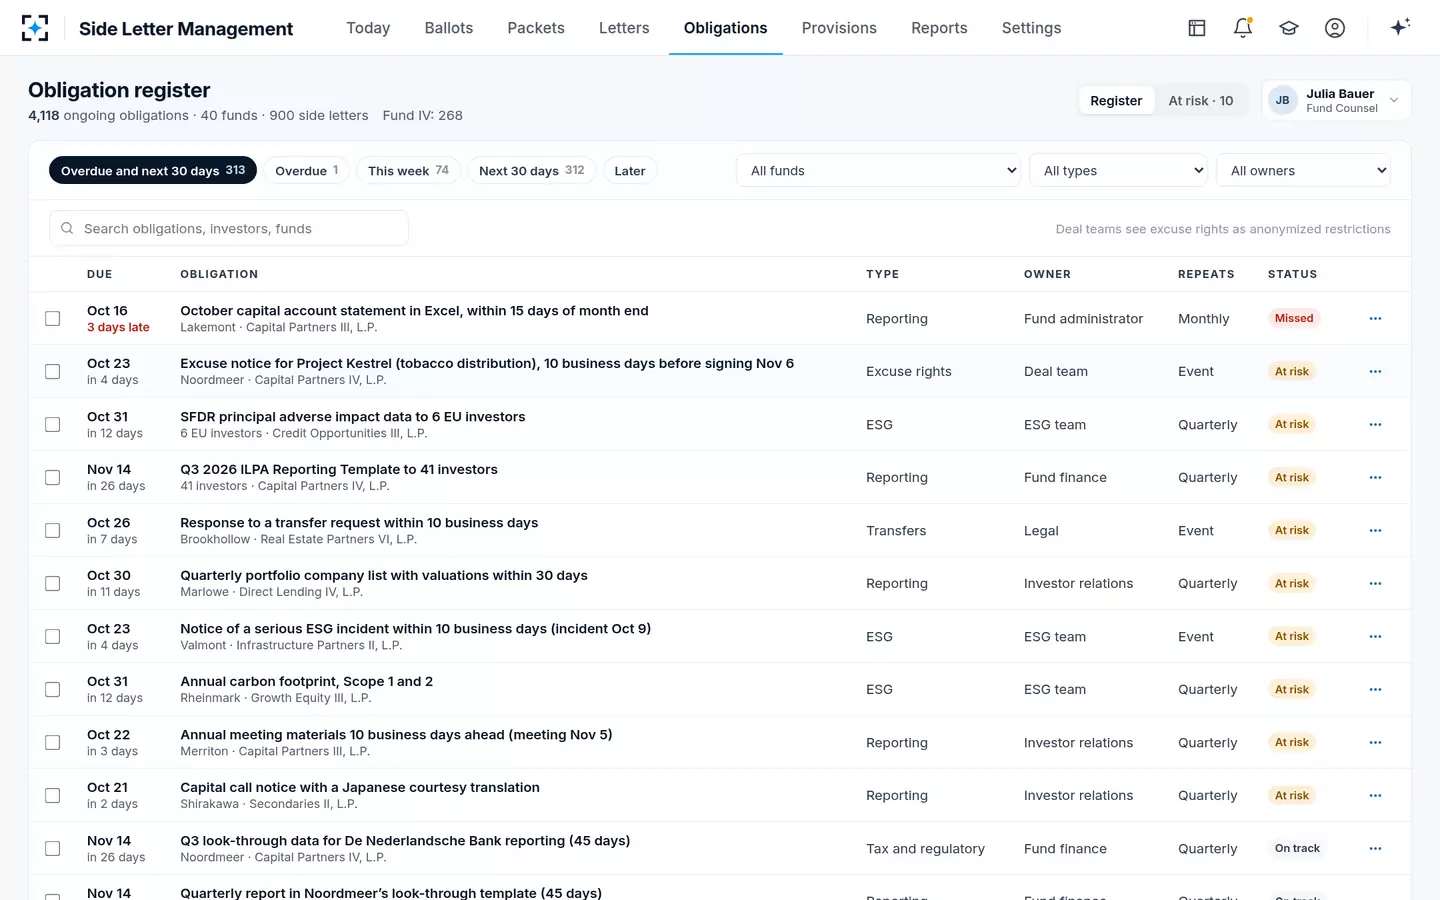Click the Missed status badge
The image size is (1440, 900).
[x=1294, y=318]
